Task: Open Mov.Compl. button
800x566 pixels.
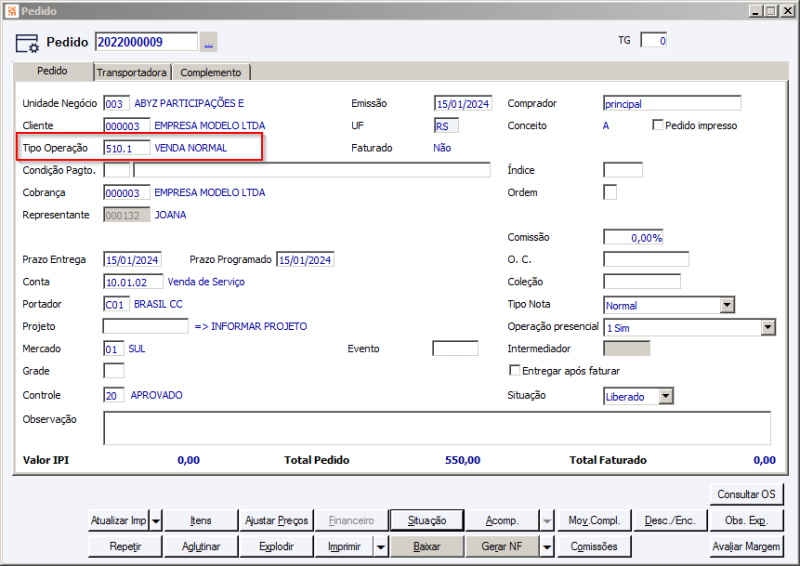Action: [x=594, y=521]
